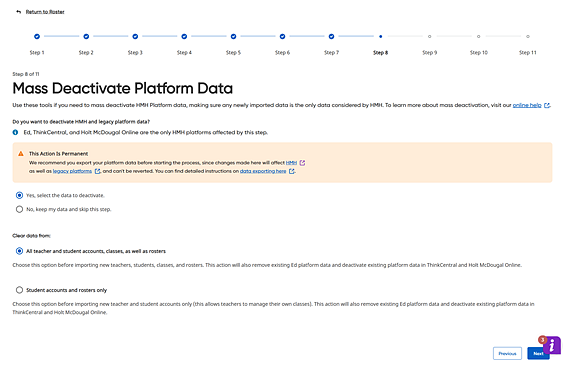Open the purple info help widget icon

[x=552, y=345]
